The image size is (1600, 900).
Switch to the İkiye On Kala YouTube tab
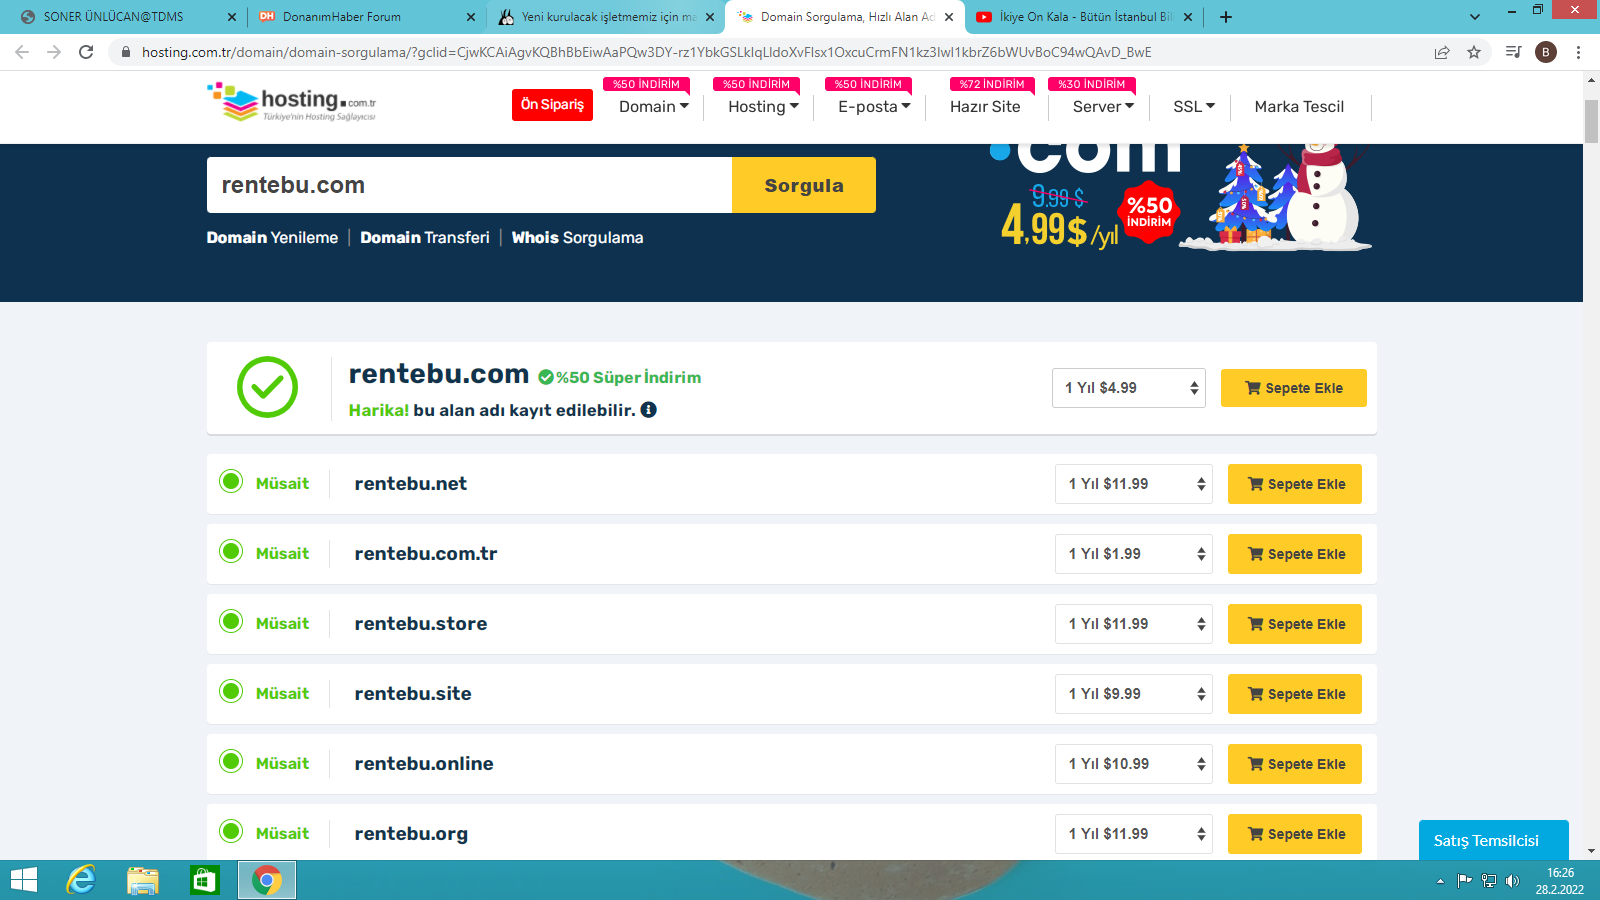[1083, 17]
